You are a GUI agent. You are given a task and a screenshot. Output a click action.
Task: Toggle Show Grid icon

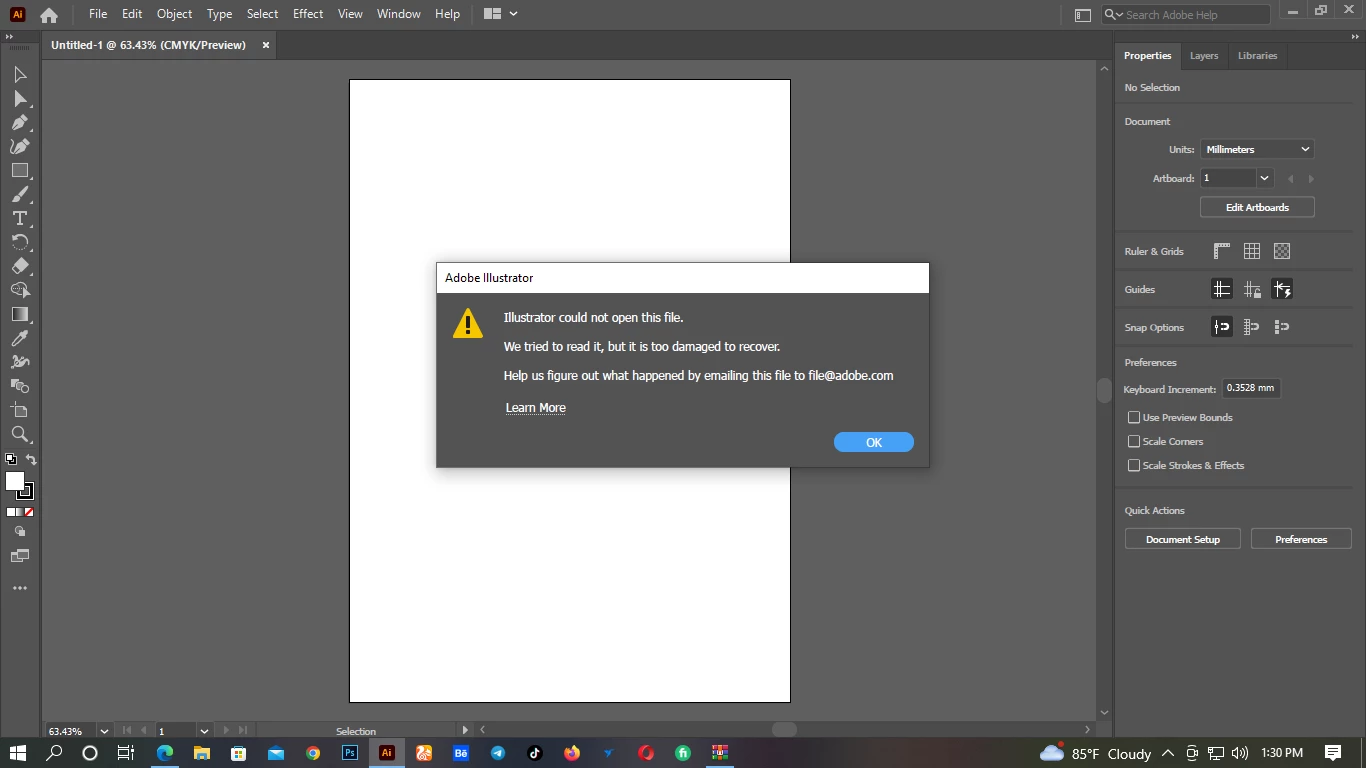click(x=1252, y=251)
